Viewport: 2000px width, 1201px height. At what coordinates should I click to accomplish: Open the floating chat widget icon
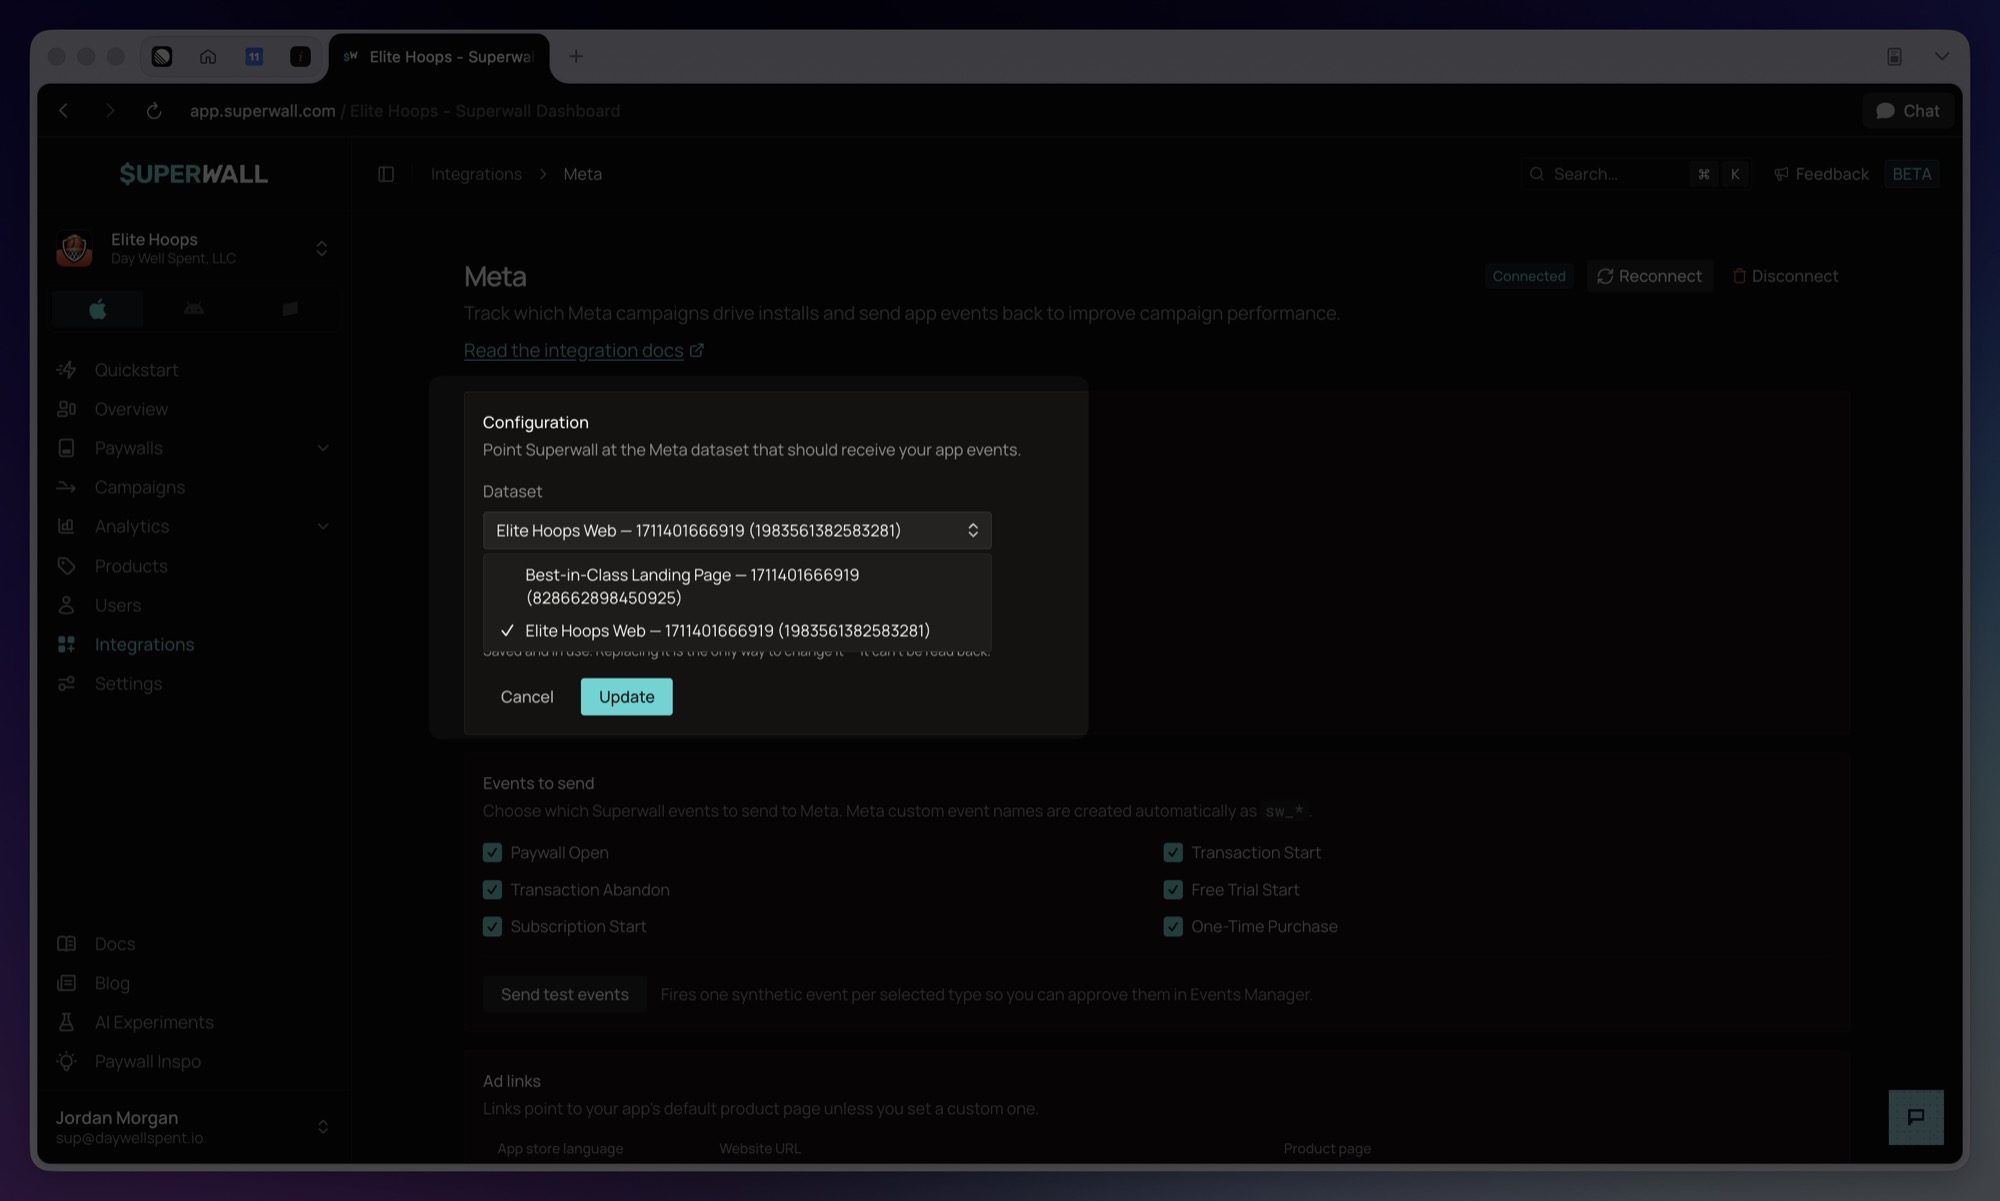click(1916, 1117)
